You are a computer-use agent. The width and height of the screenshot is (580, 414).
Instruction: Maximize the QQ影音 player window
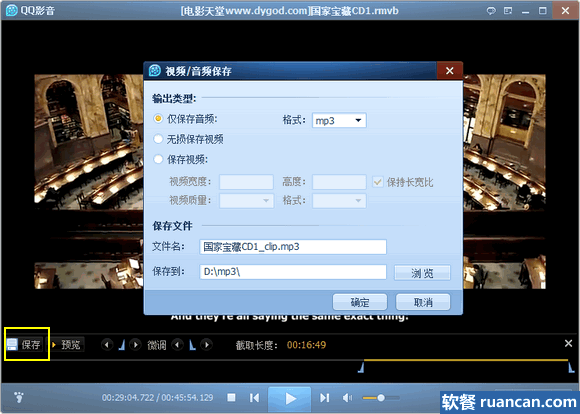click(x=542, y=11)
